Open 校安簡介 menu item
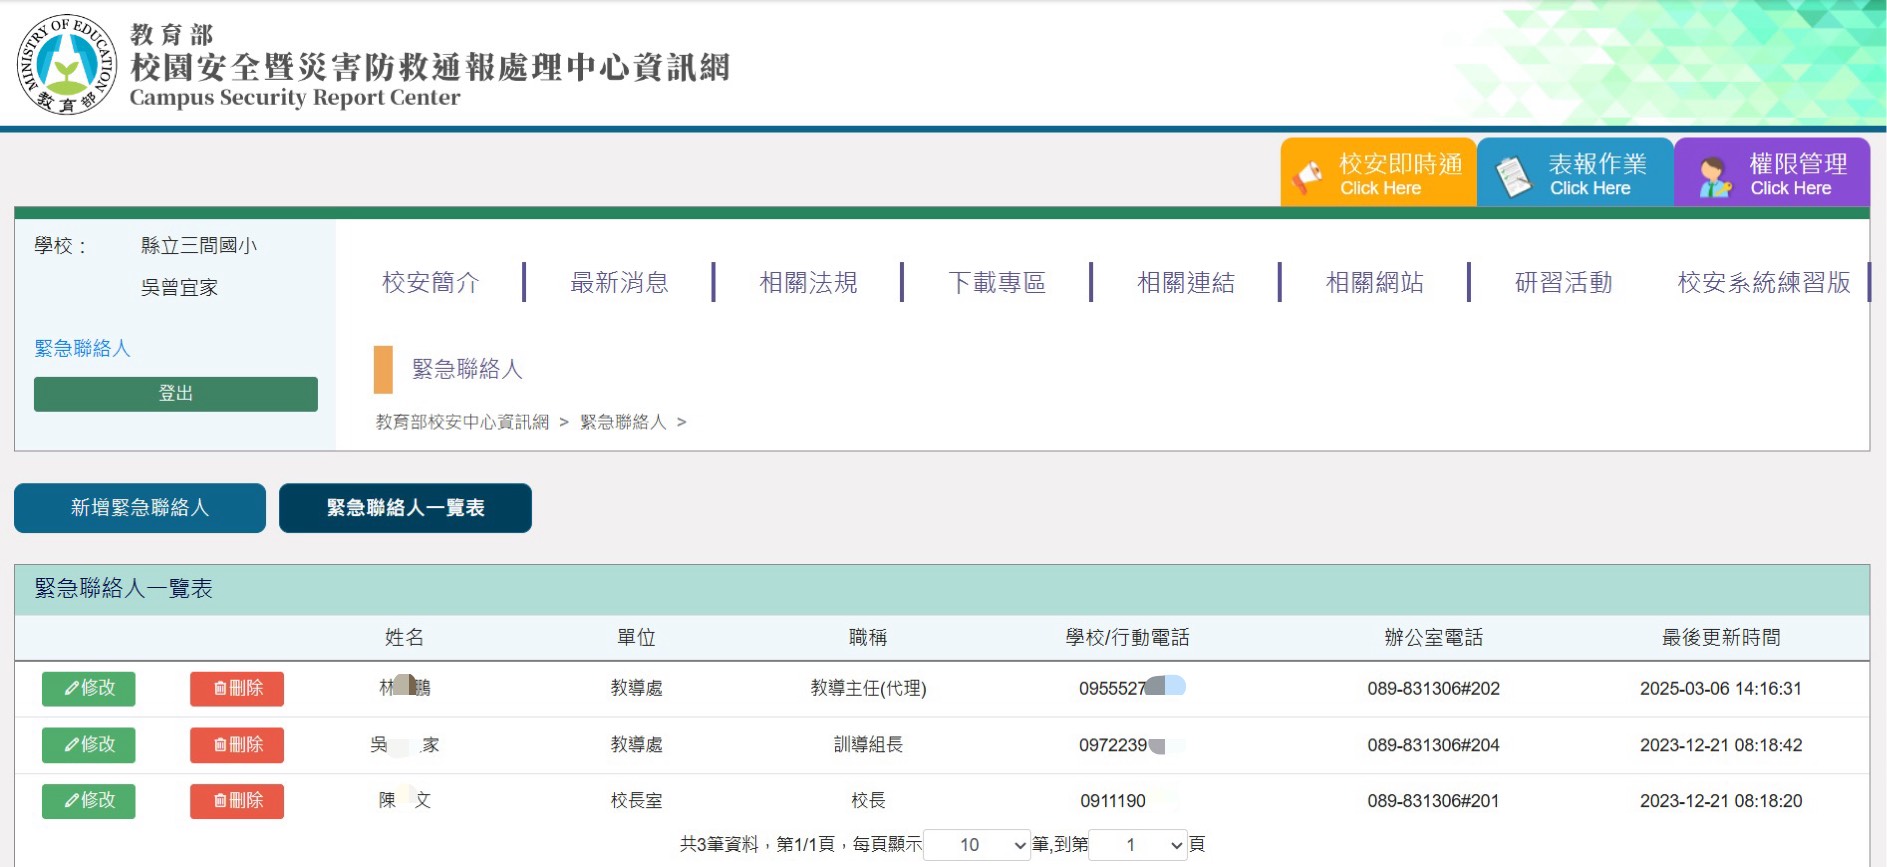 click(431, 283)
